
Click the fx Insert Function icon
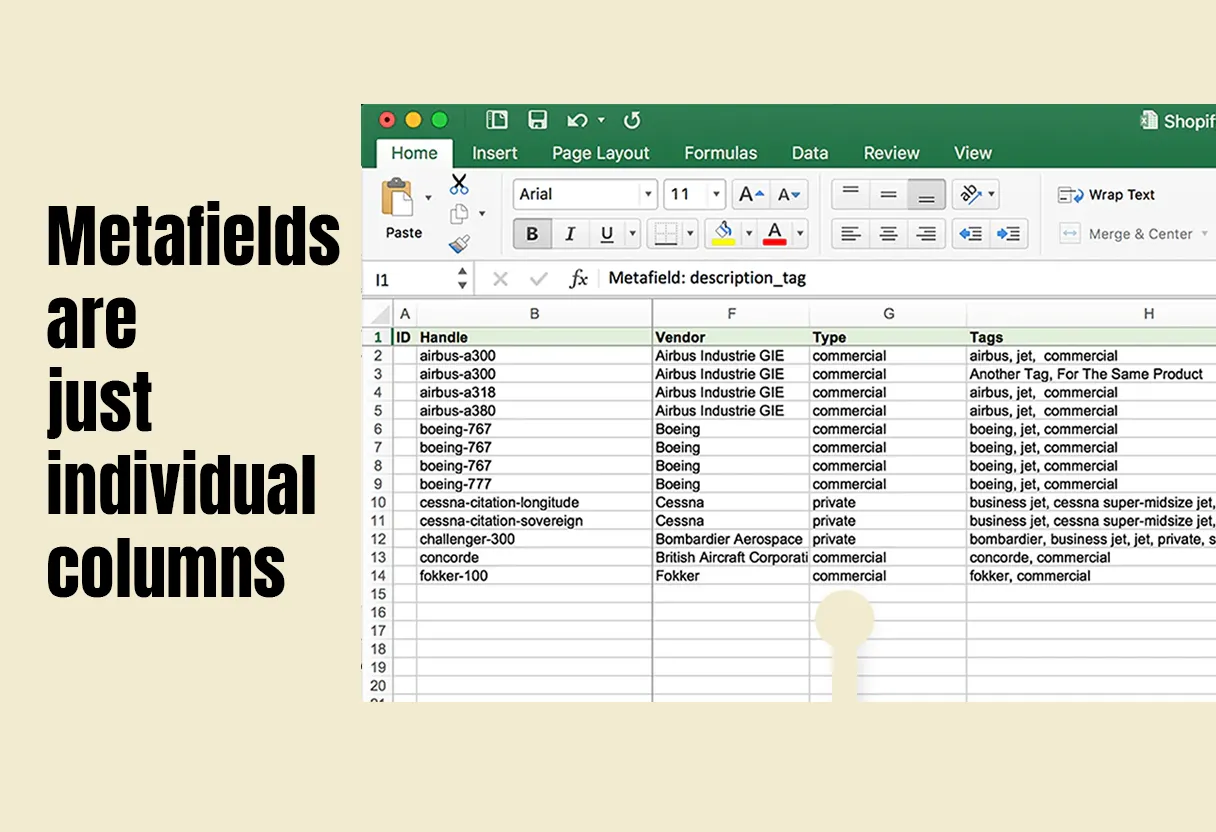click(x=578, y=279)
